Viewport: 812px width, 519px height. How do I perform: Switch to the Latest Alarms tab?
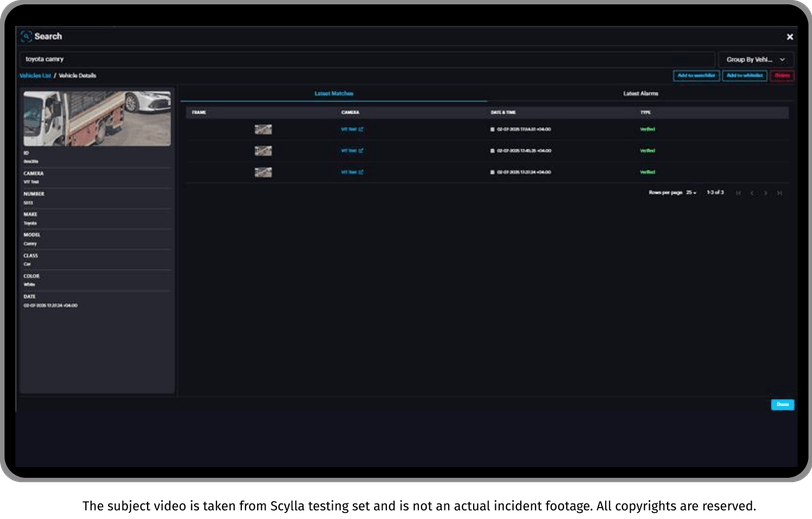pos(641,94)
